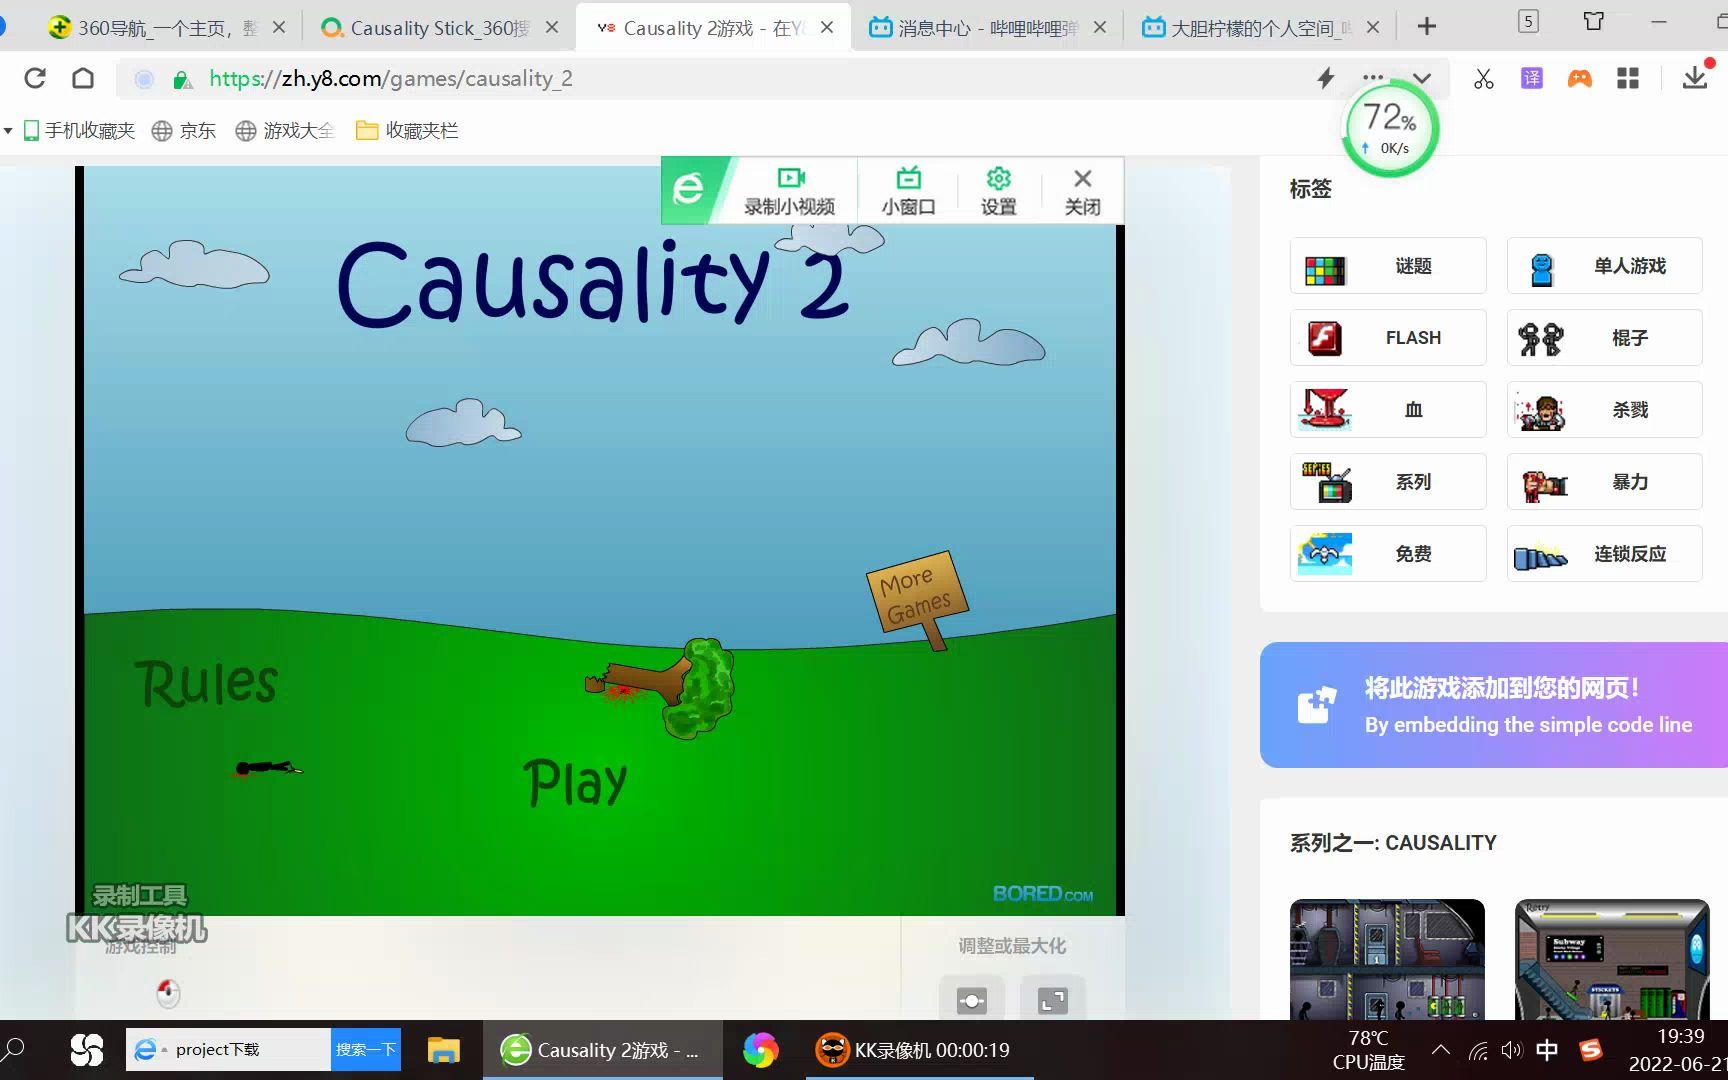Open the game Rules
Screen dimensions: 1728x1080
click(206, 683)
